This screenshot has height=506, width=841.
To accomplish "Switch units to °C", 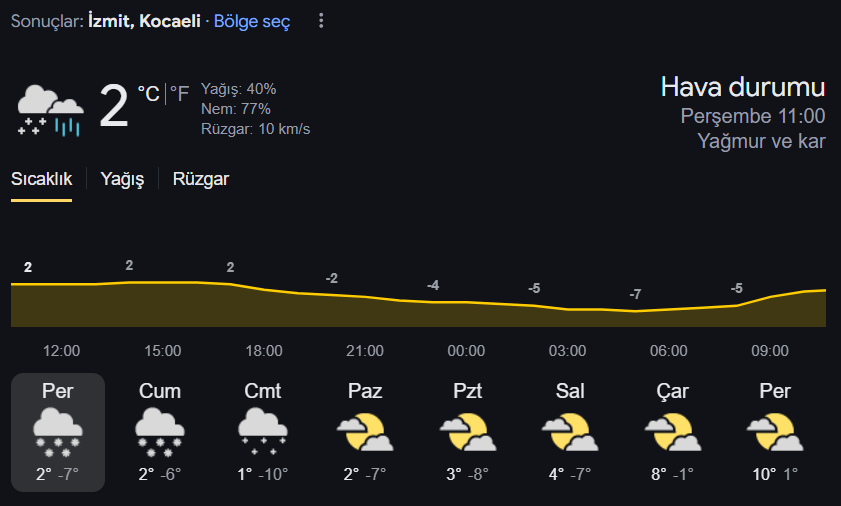I will [149, 94].
